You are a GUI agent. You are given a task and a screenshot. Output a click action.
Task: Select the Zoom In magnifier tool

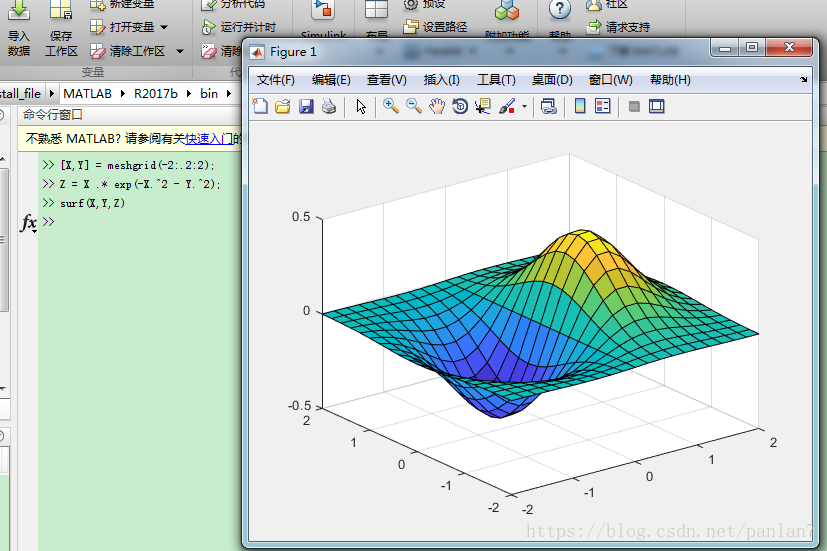(x=390, y=107)
